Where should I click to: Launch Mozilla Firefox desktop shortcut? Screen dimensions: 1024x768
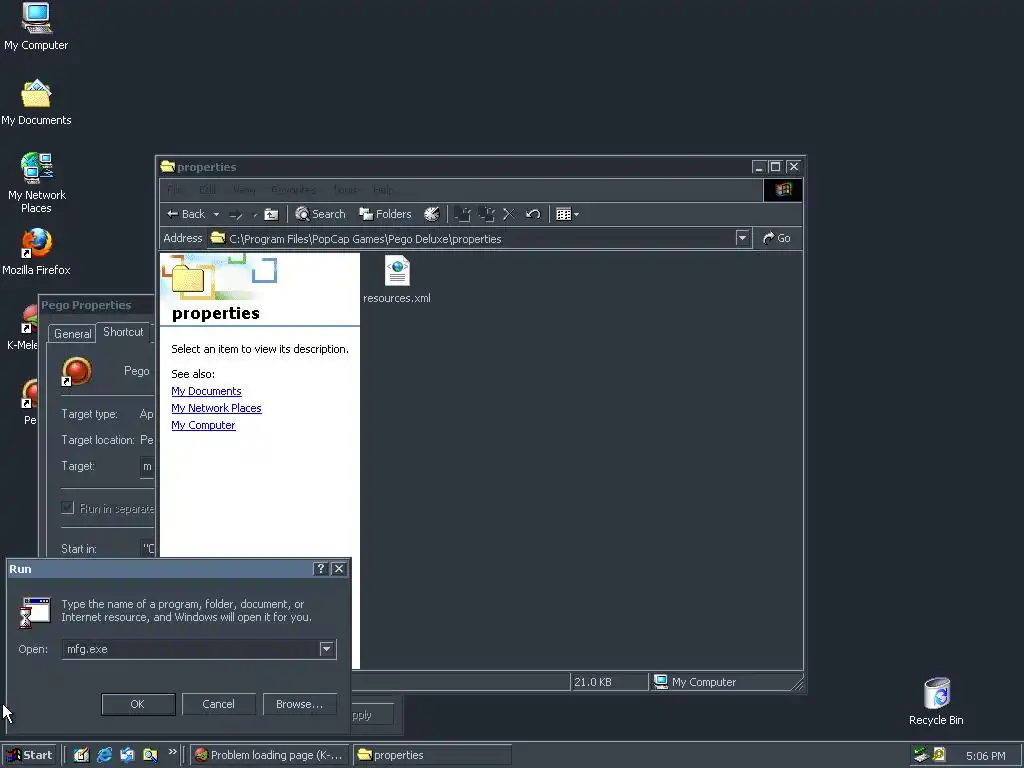point(36,252)
